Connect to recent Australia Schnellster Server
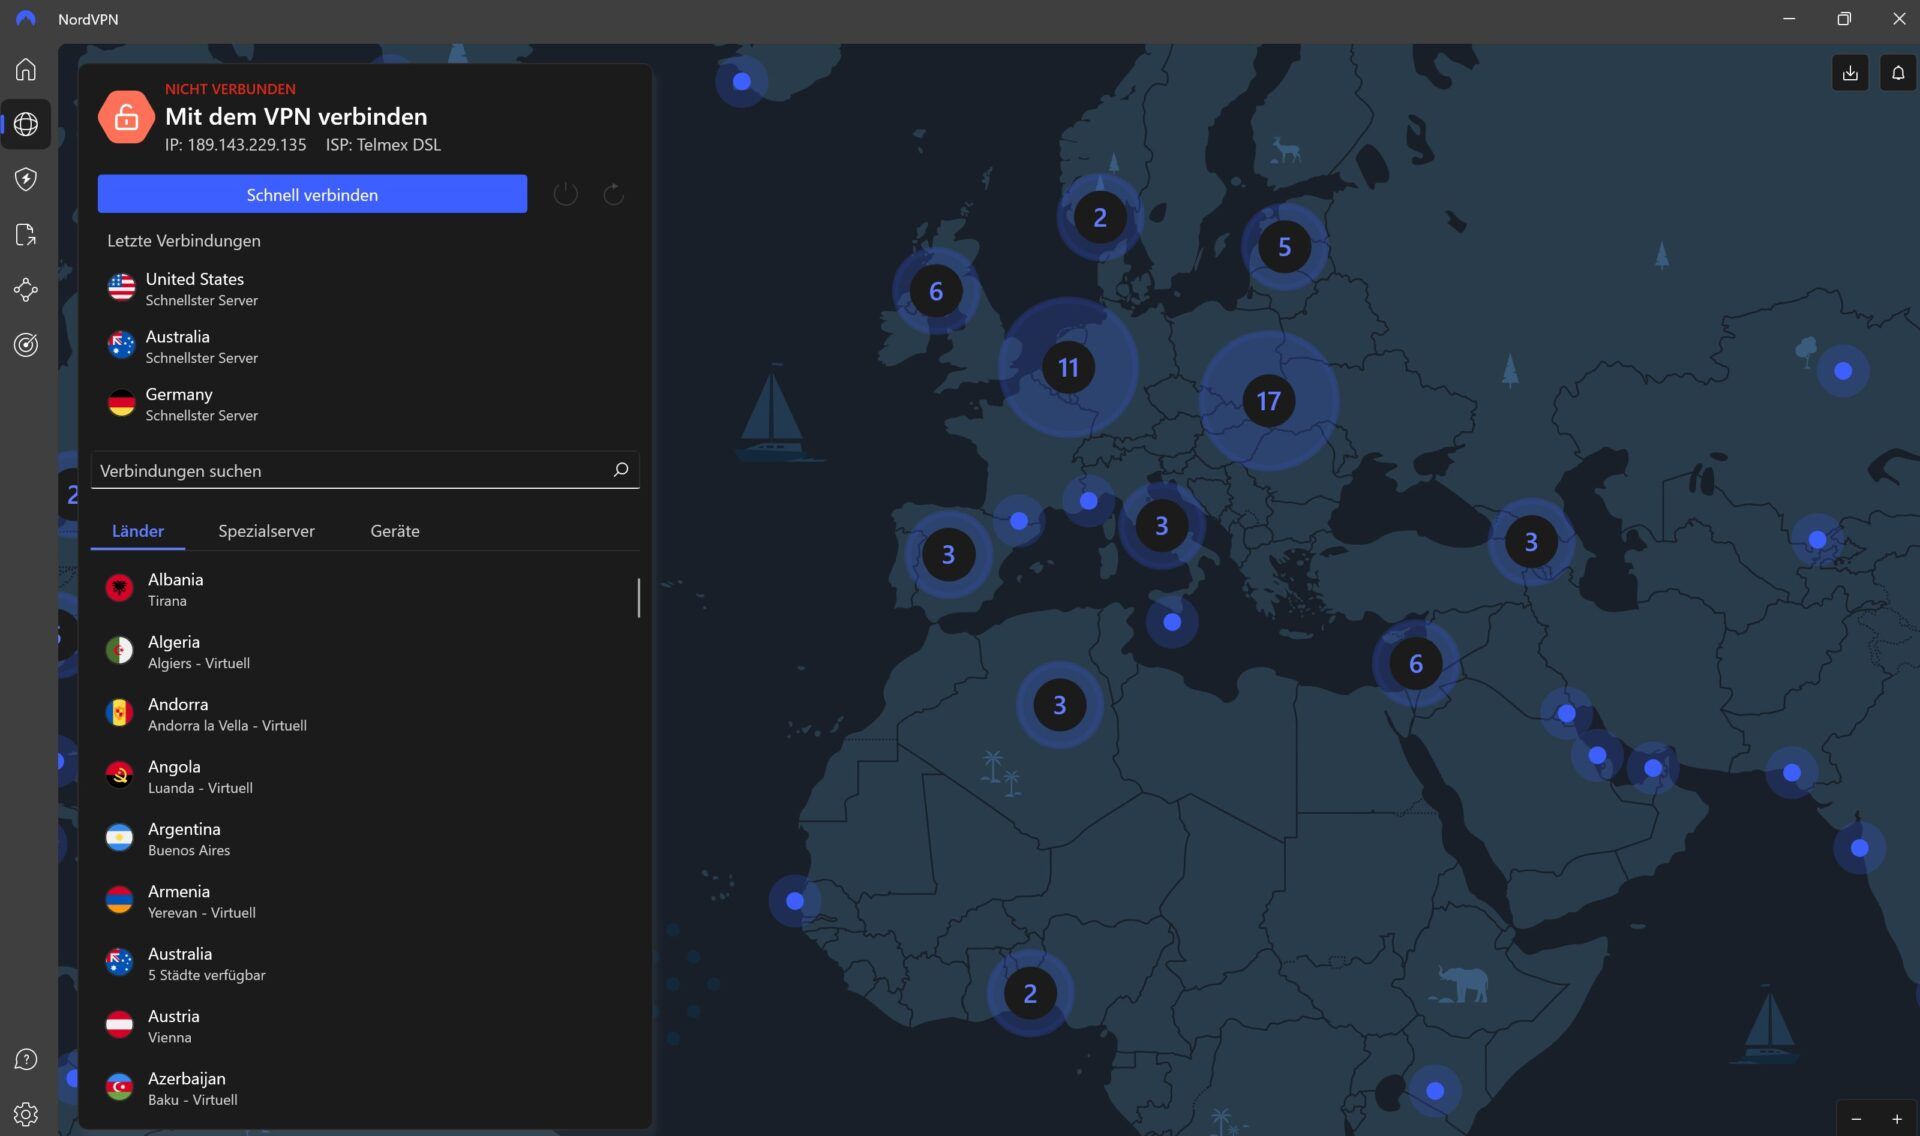This screenshot has height=1136, width=1920. [365, 347]
